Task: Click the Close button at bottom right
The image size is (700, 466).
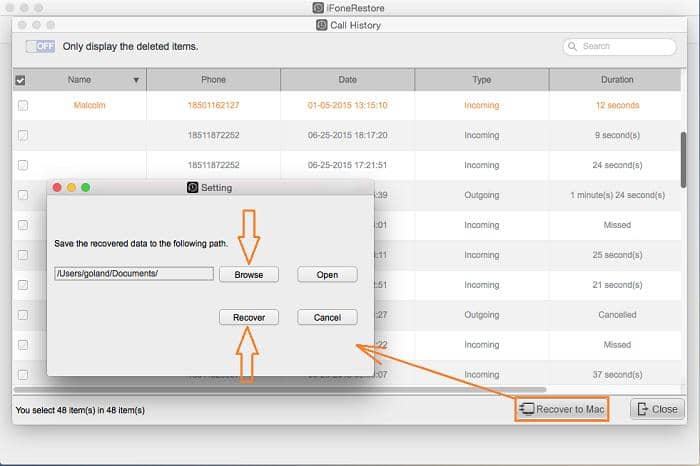Action: [657, 408]
